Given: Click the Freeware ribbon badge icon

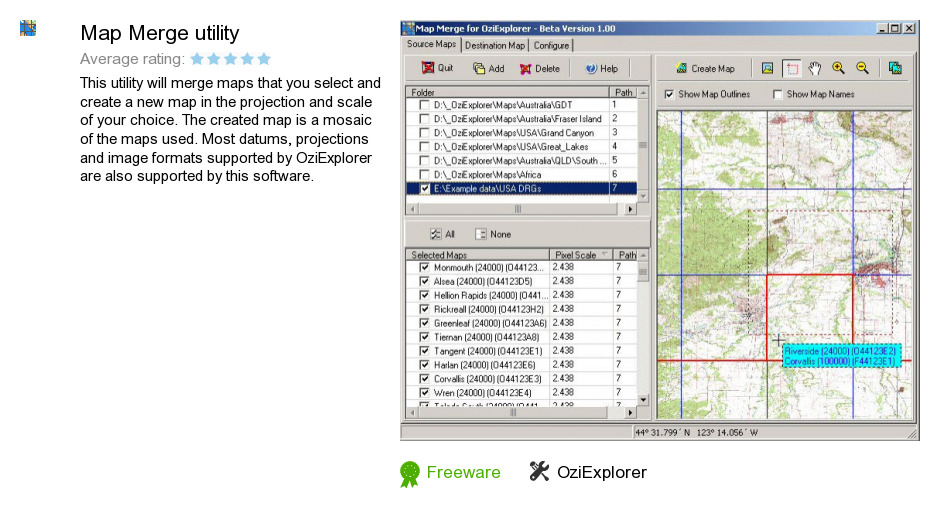Looking at the screenshot, I should 410,474.
